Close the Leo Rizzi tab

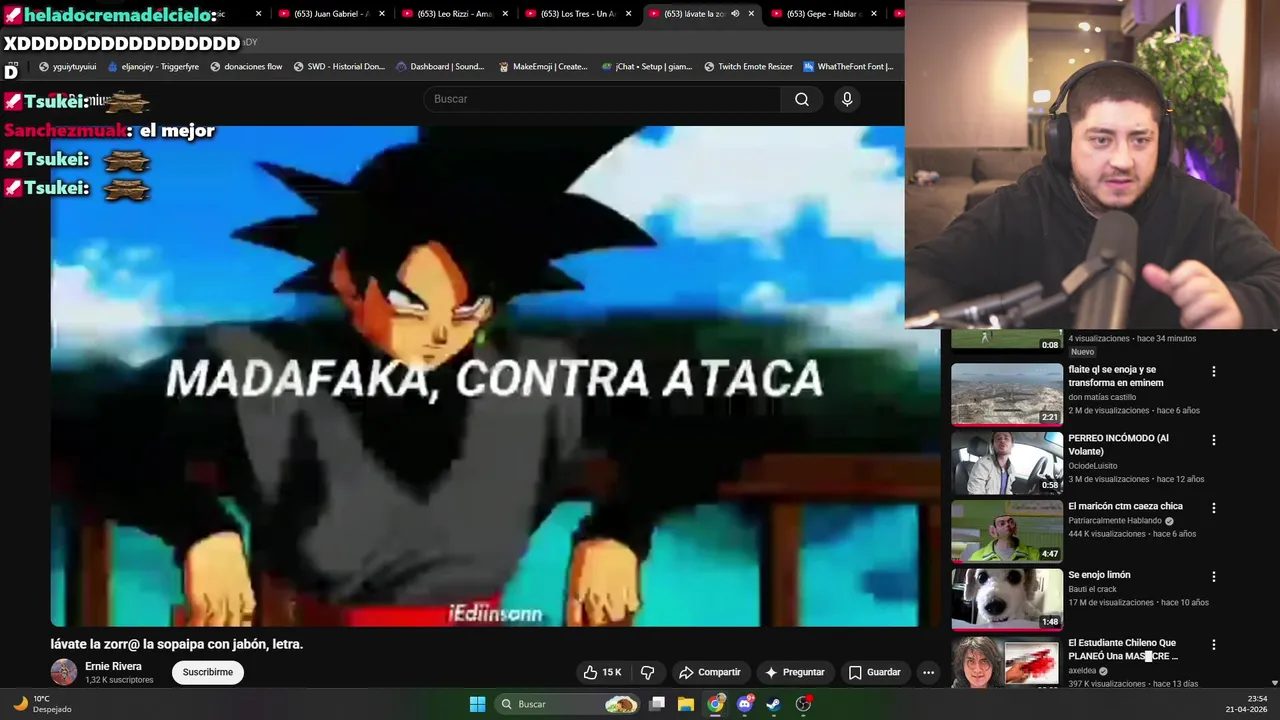point(505,14)
